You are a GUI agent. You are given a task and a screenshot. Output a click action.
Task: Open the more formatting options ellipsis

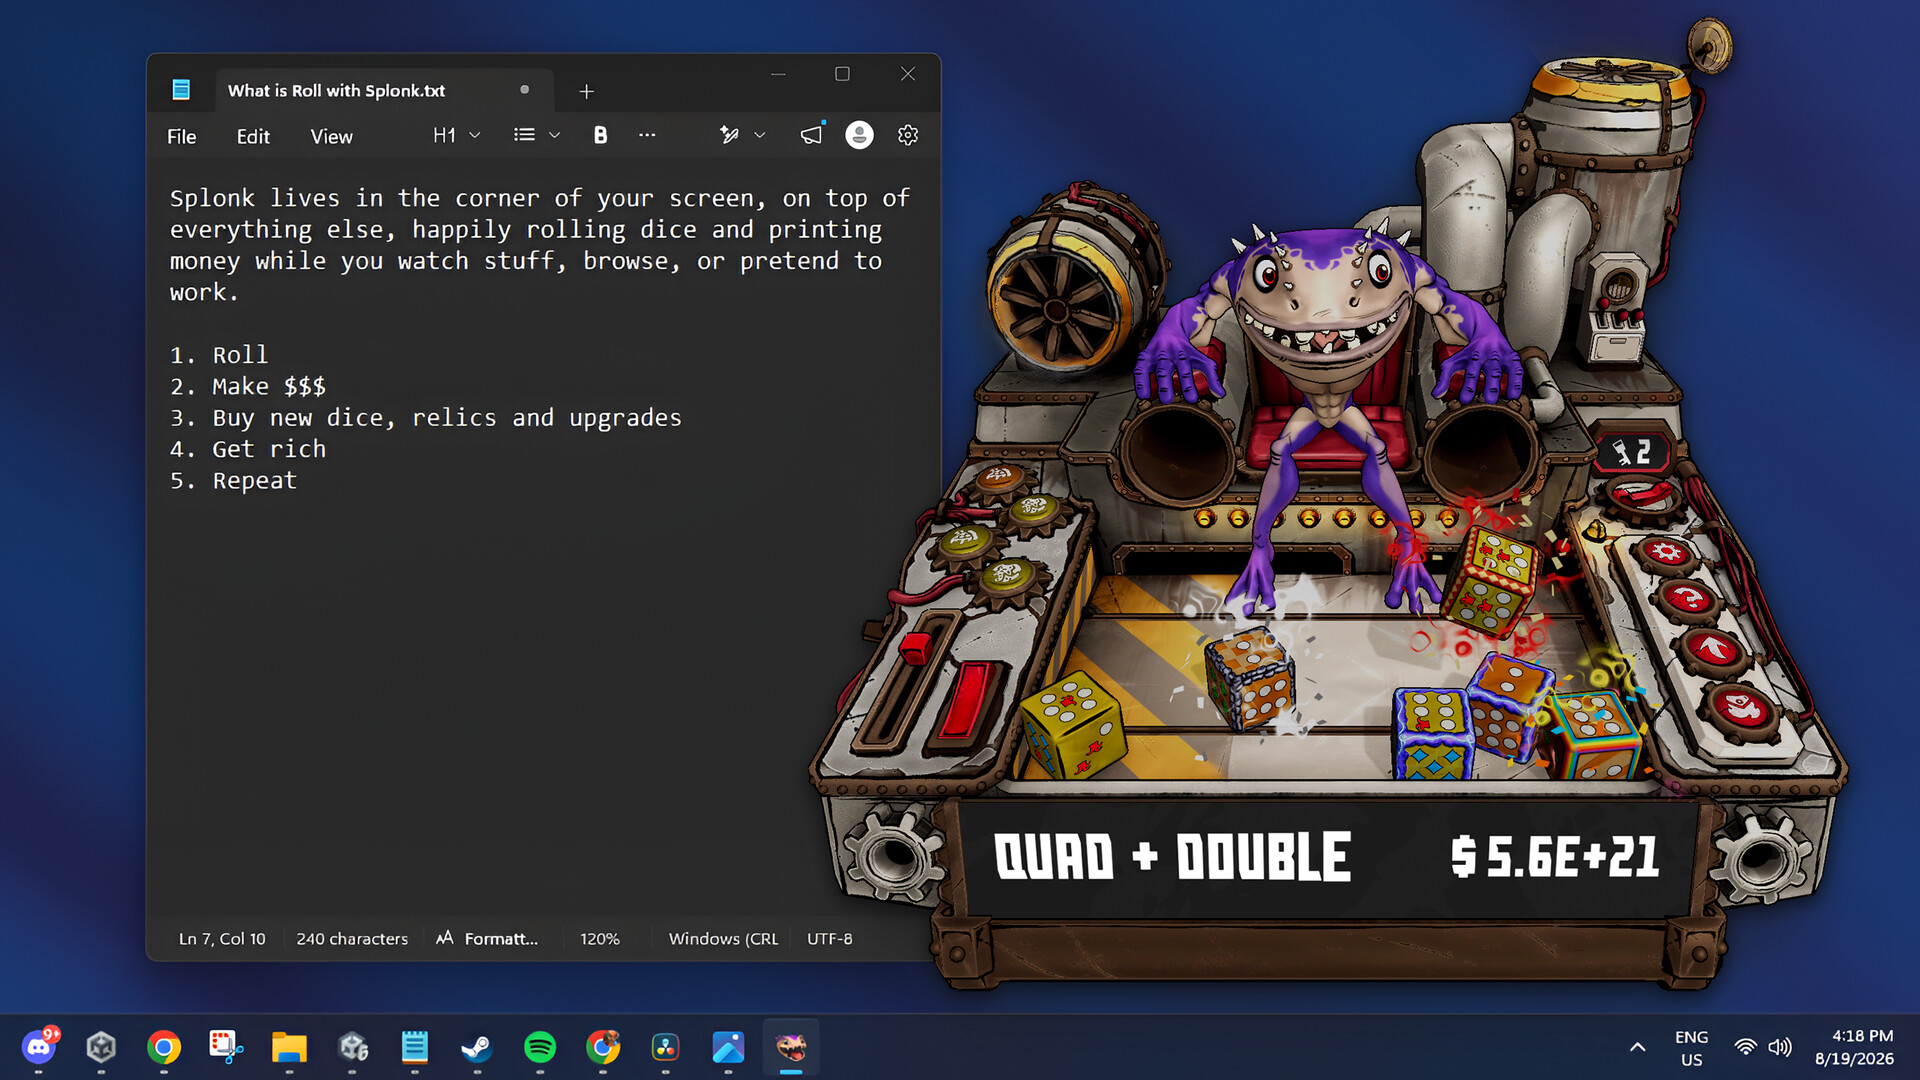click(647, 135)
